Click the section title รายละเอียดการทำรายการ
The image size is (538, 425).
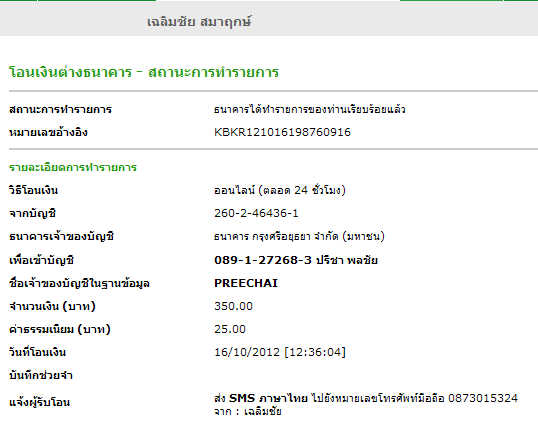coord(73,167)
